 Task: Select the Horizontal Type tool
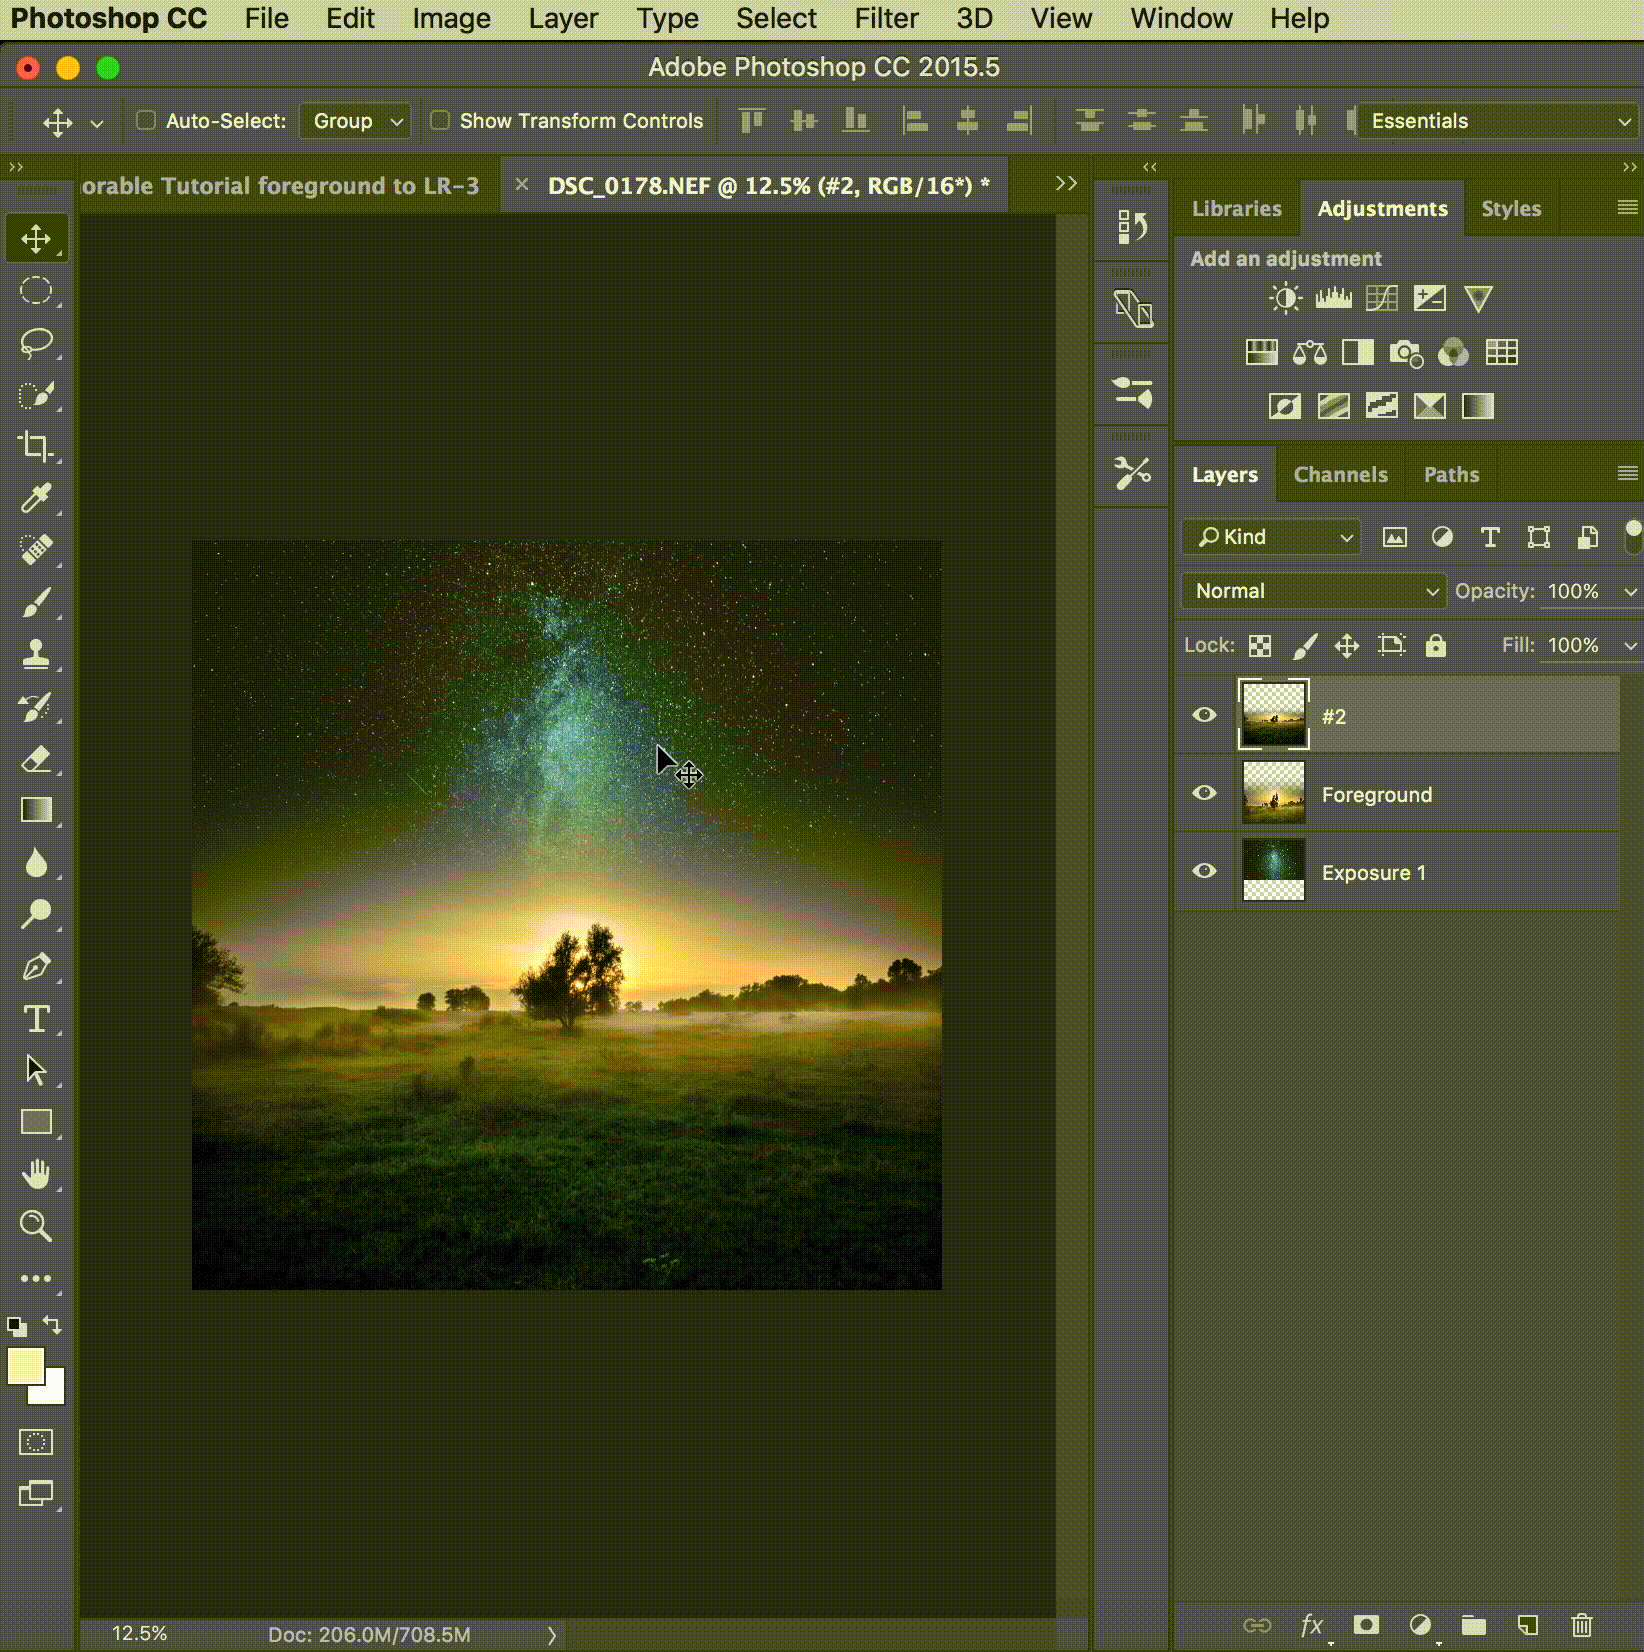click(36, 1019)
